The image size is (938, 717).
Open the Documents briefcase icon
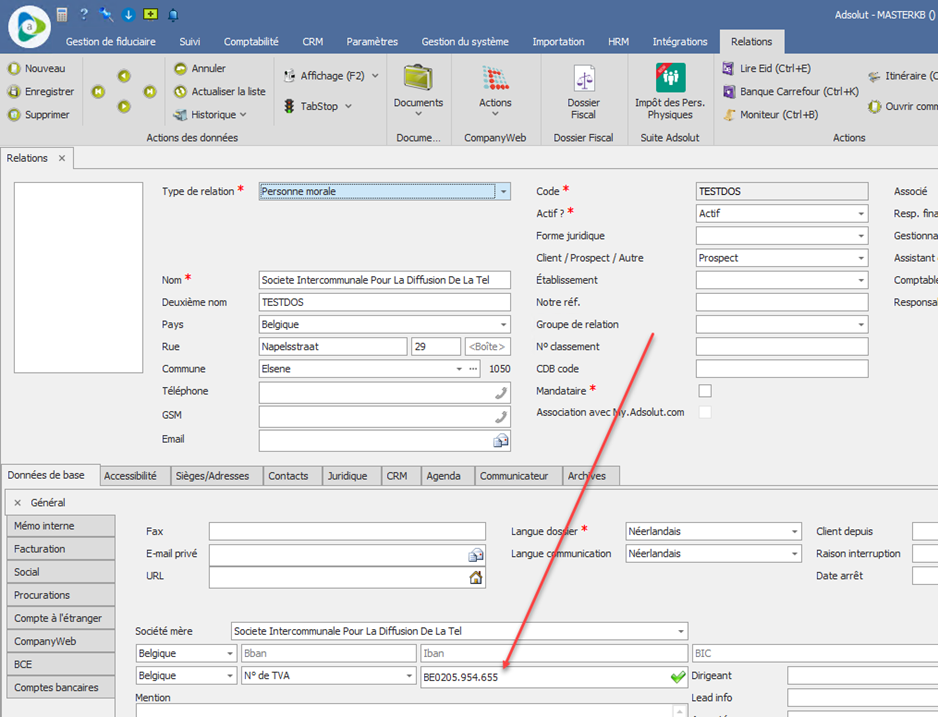point(418,78)
